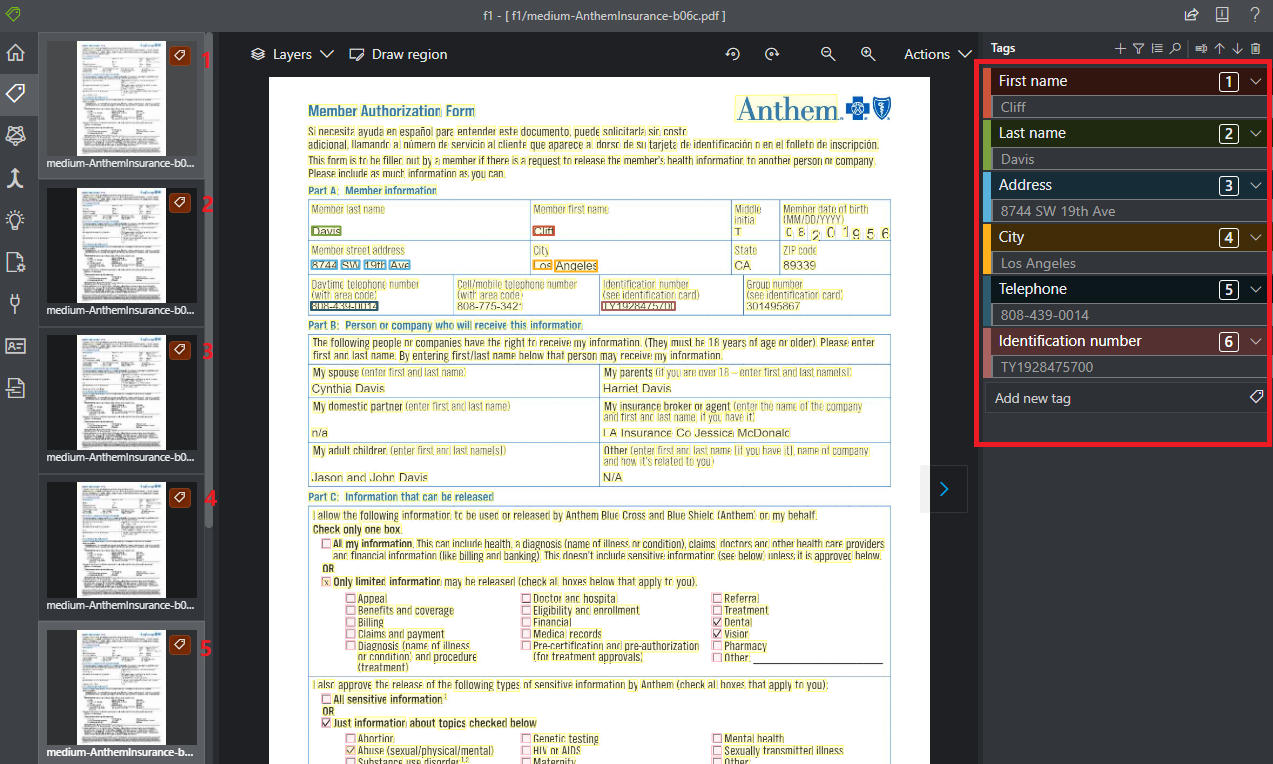
Task: Select the highlighted word Davis under Member last name
Action: 326,231
